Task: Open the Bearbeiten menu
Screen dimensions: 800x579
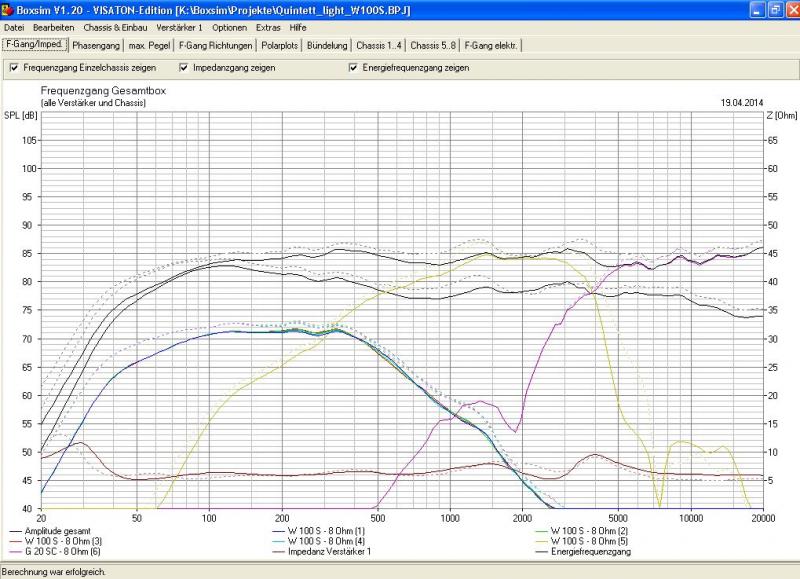Action: pyautogui.click(x=54, y=27)
